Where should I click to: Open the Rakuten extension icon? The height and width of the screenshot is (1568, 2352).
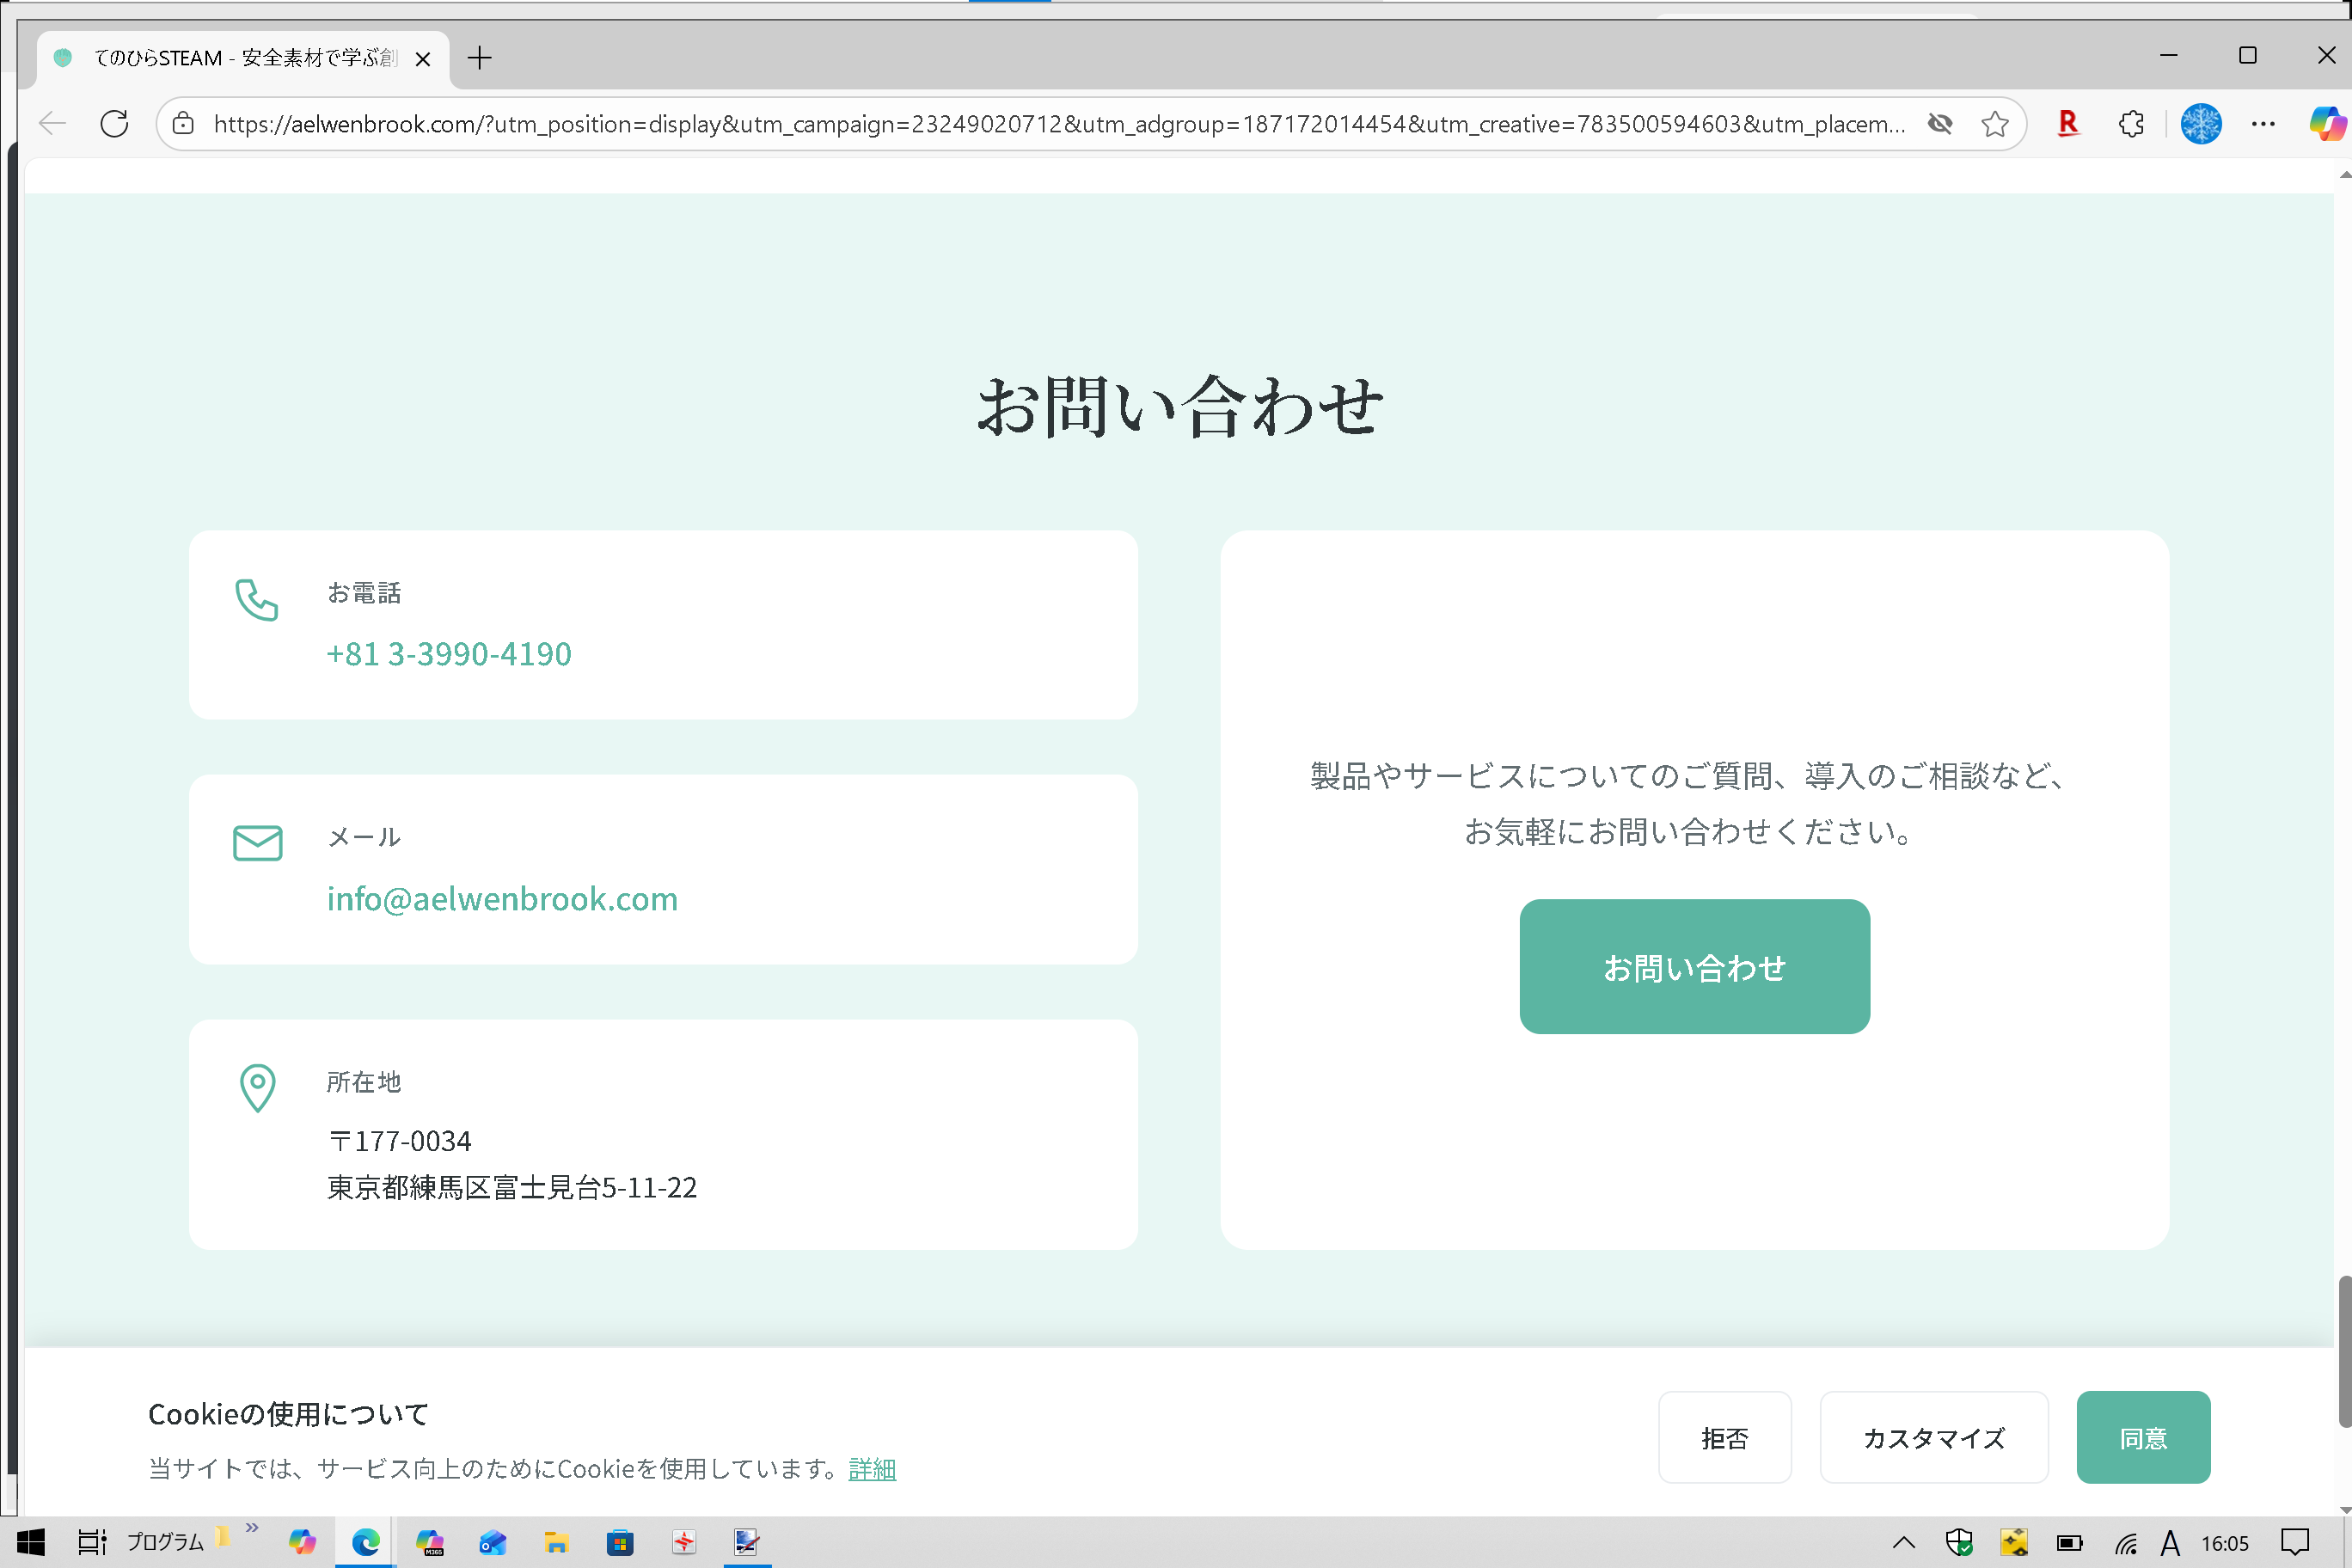point(2068,124)
